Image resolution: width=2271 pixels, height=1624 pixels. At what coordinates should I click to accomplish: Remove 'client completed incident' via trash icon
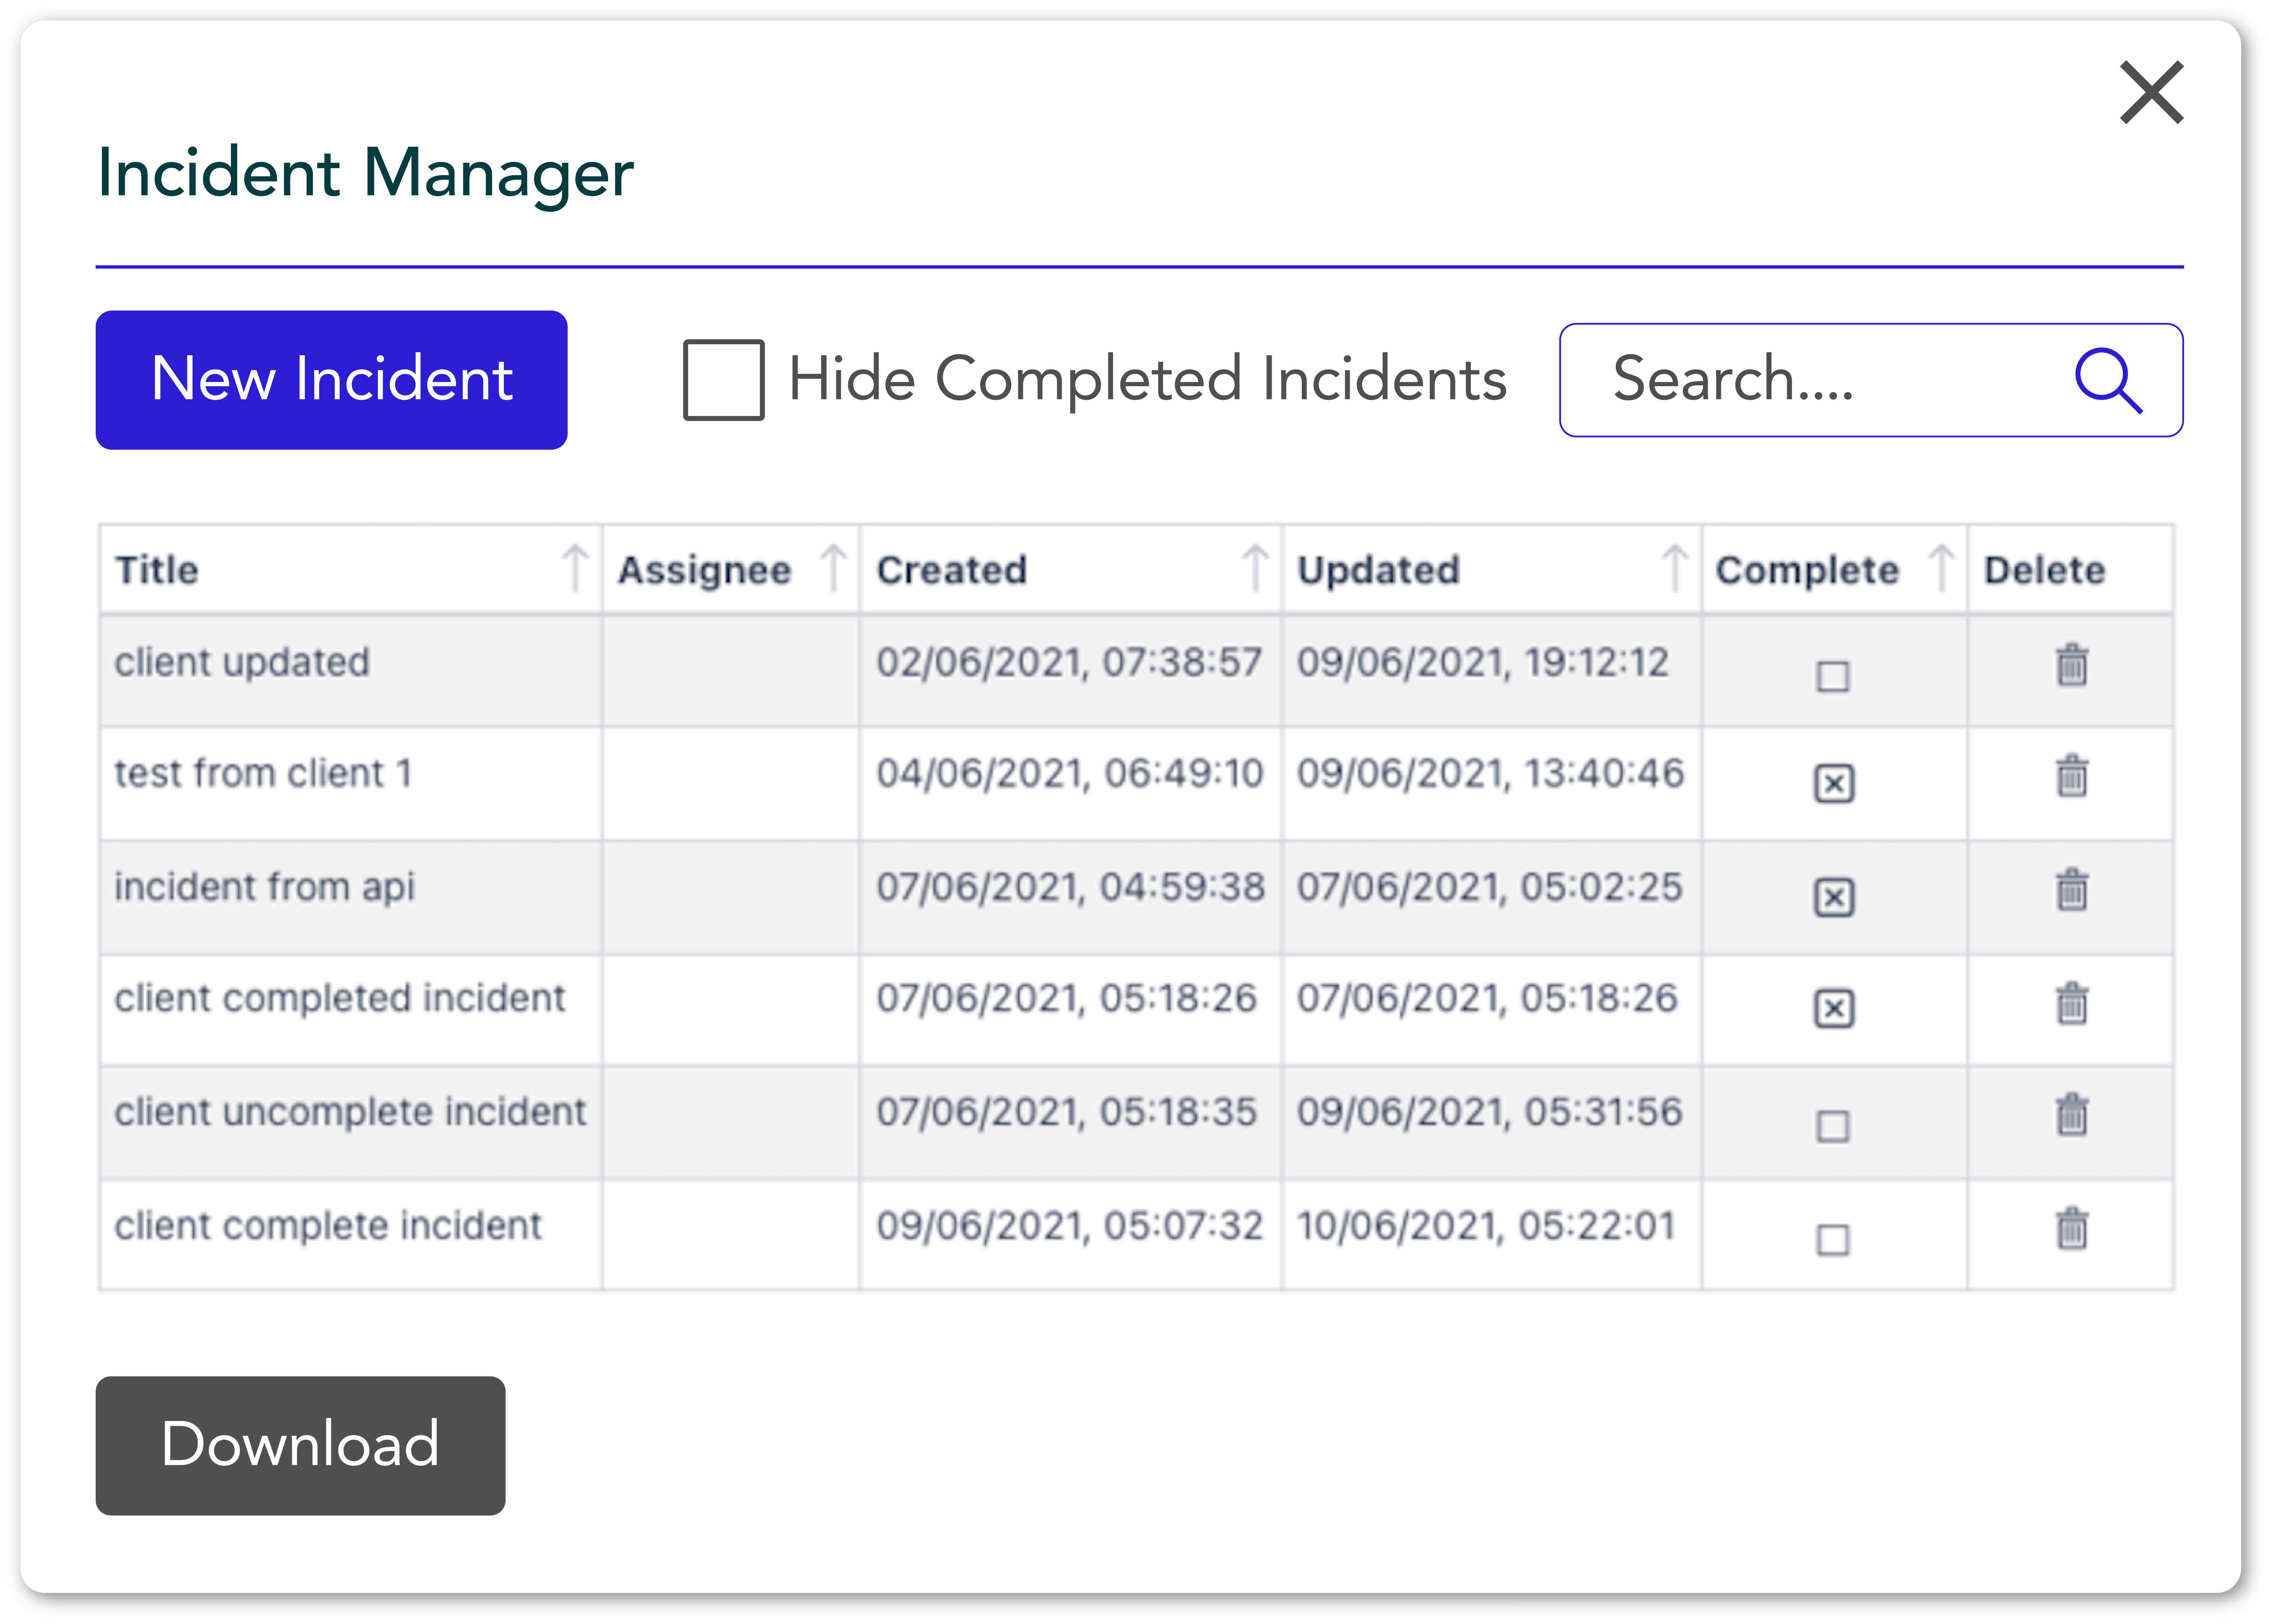click(2071, 1003)
